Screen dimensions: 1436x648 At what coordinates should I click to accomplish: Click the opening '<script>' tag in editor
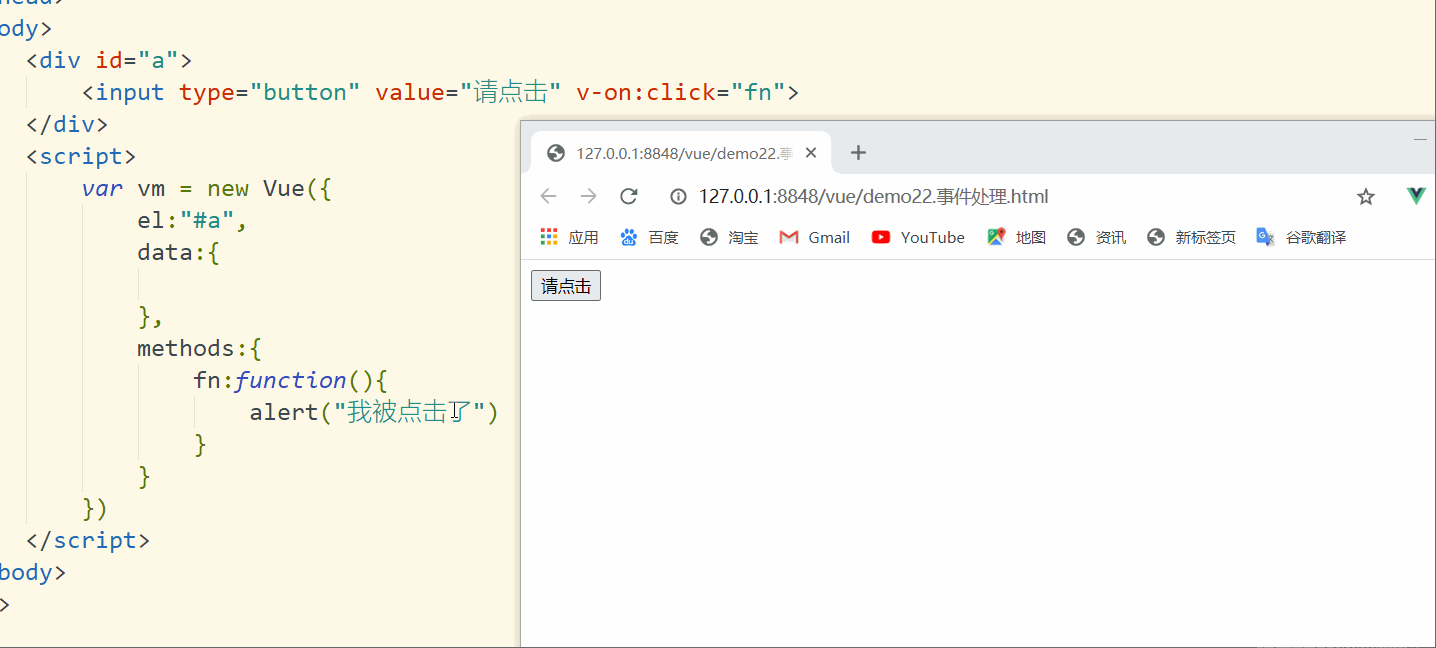pyautogui.click(x=81, y=156)
